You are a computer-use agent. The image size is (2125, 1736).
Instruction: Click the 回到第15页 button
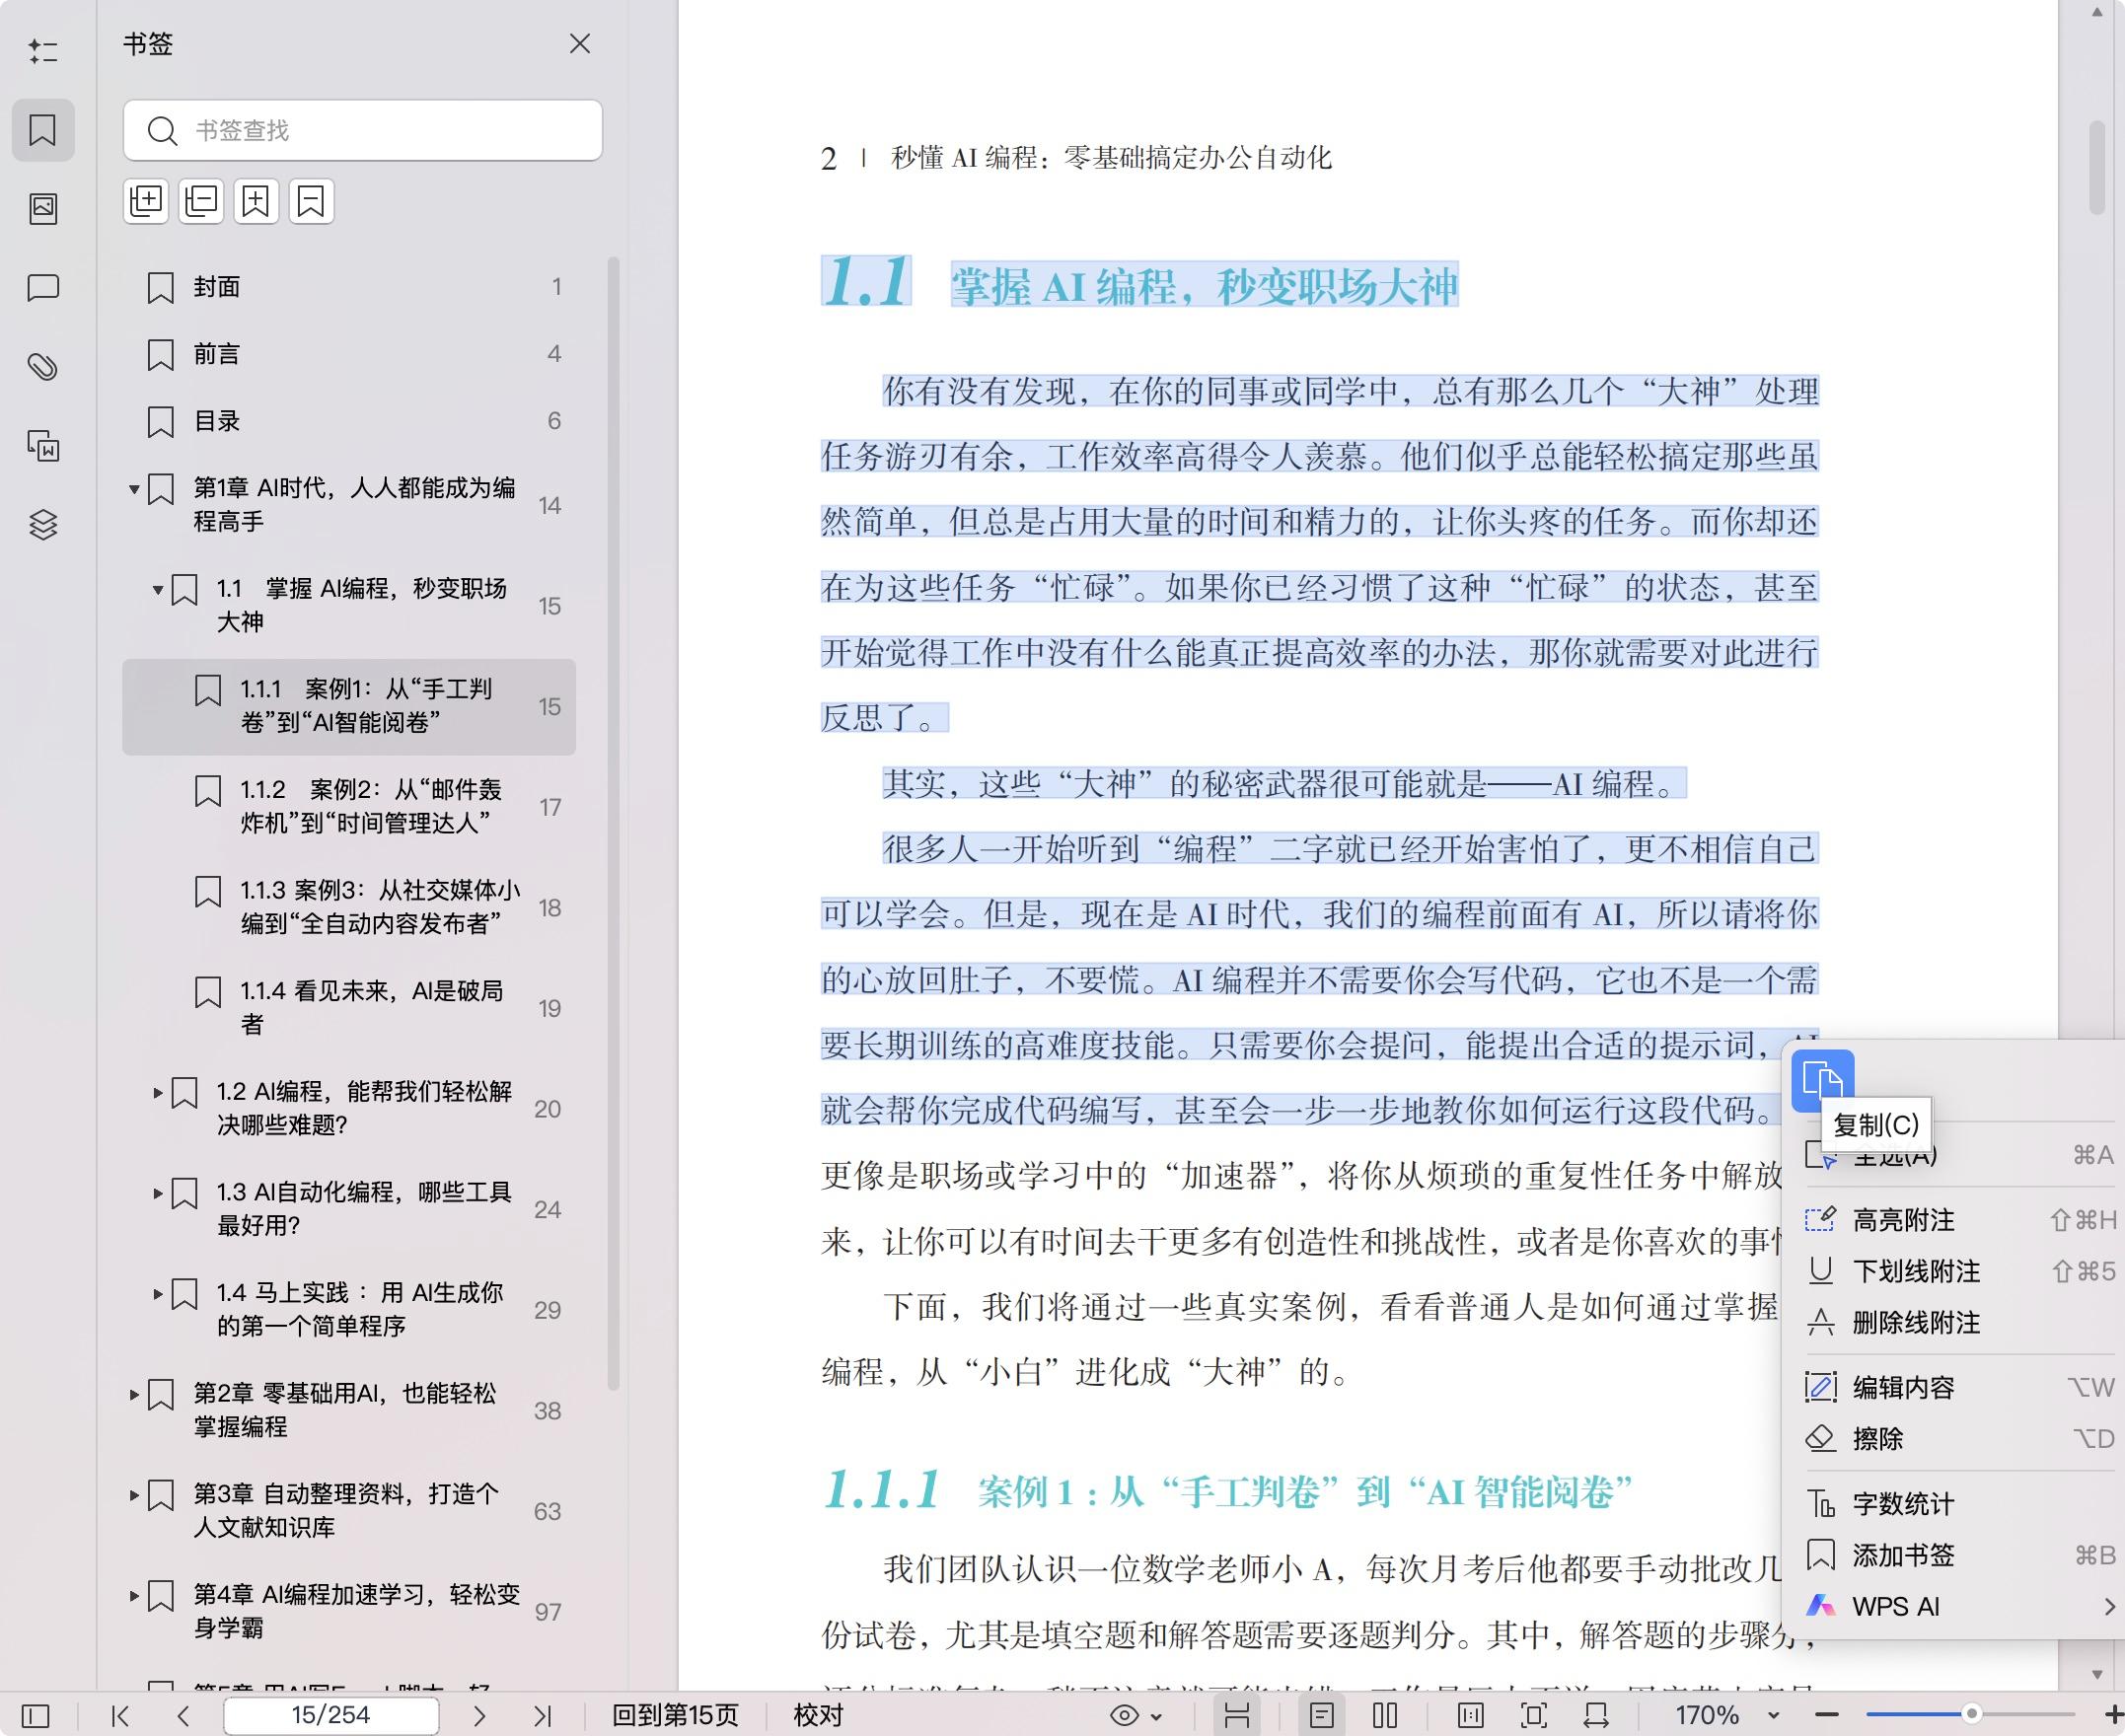point(675,1716)
